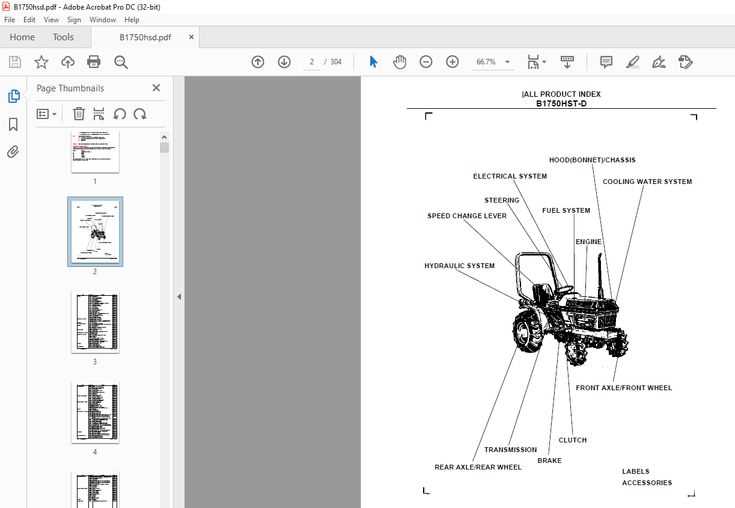
Task: Click the HYDRAULIC SYSTEM label
Action: tap(459, 266)
